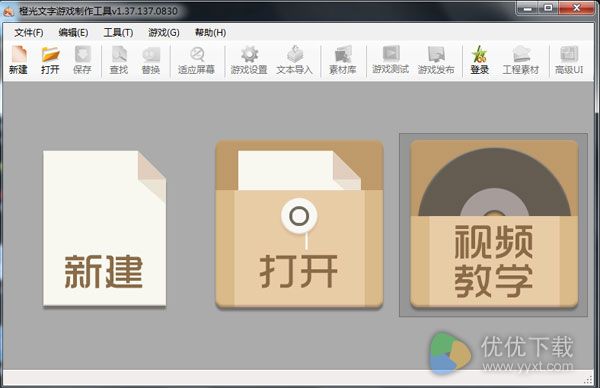600x388 pixels.
Task: Start 游戏测试 (Game test) from toolbar
Action: (x=391, y=60)
